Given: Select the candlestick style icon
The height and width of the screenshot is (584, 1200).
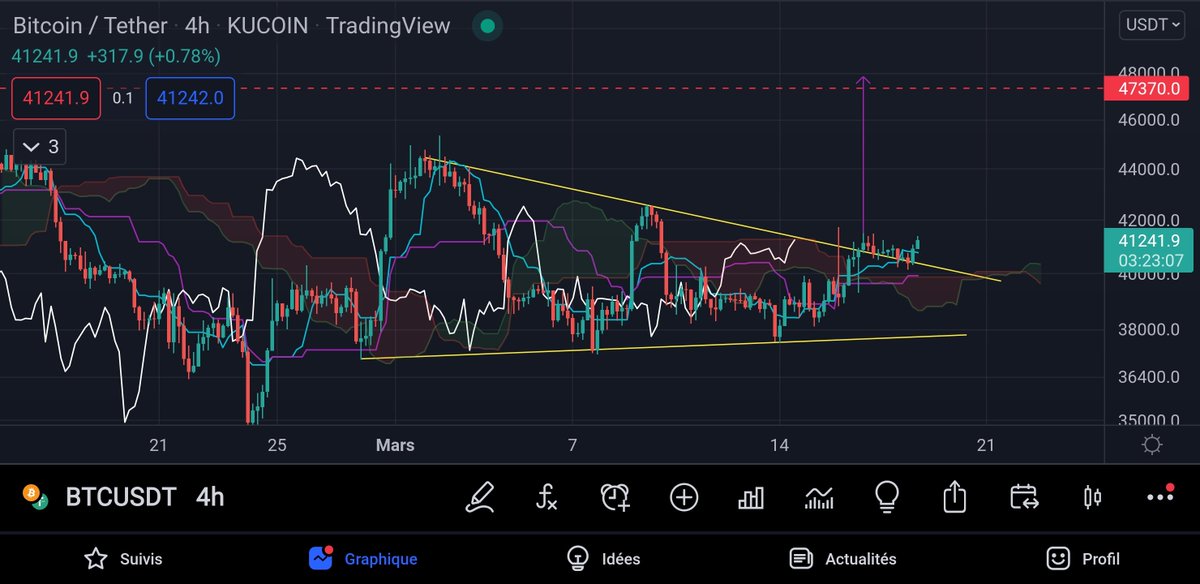Looking at the screenshot, I should click(1092, 496).
